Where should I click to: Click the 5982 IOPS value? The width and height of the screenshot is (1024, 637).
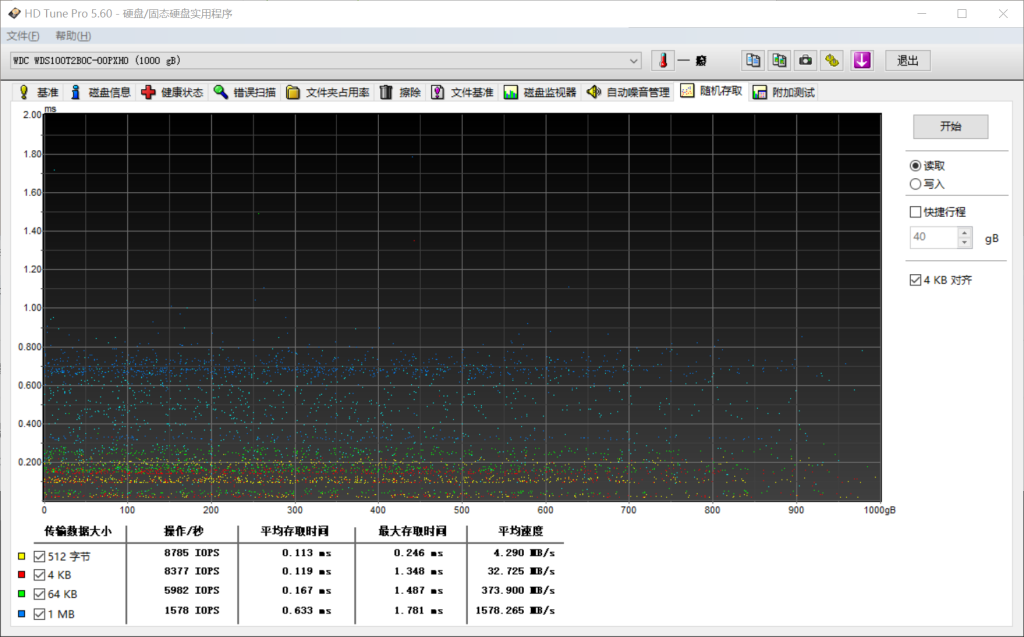pos(191,590)
